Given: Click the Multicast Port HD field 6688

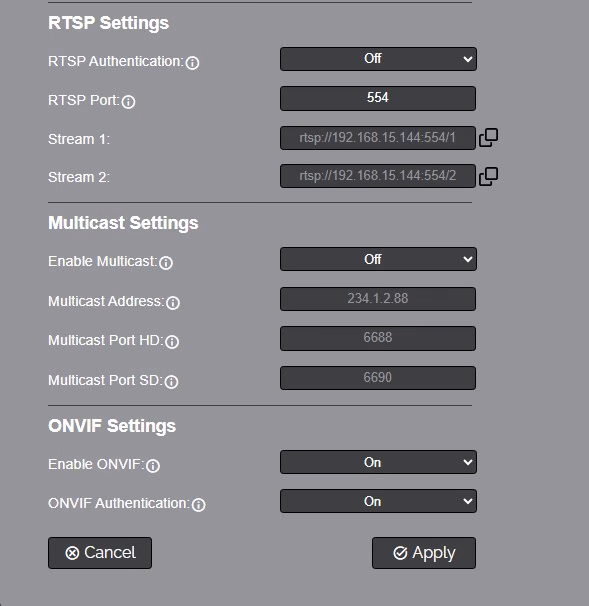Looking at the screenshot, I should pyautogui.click(x=378, y=339).
